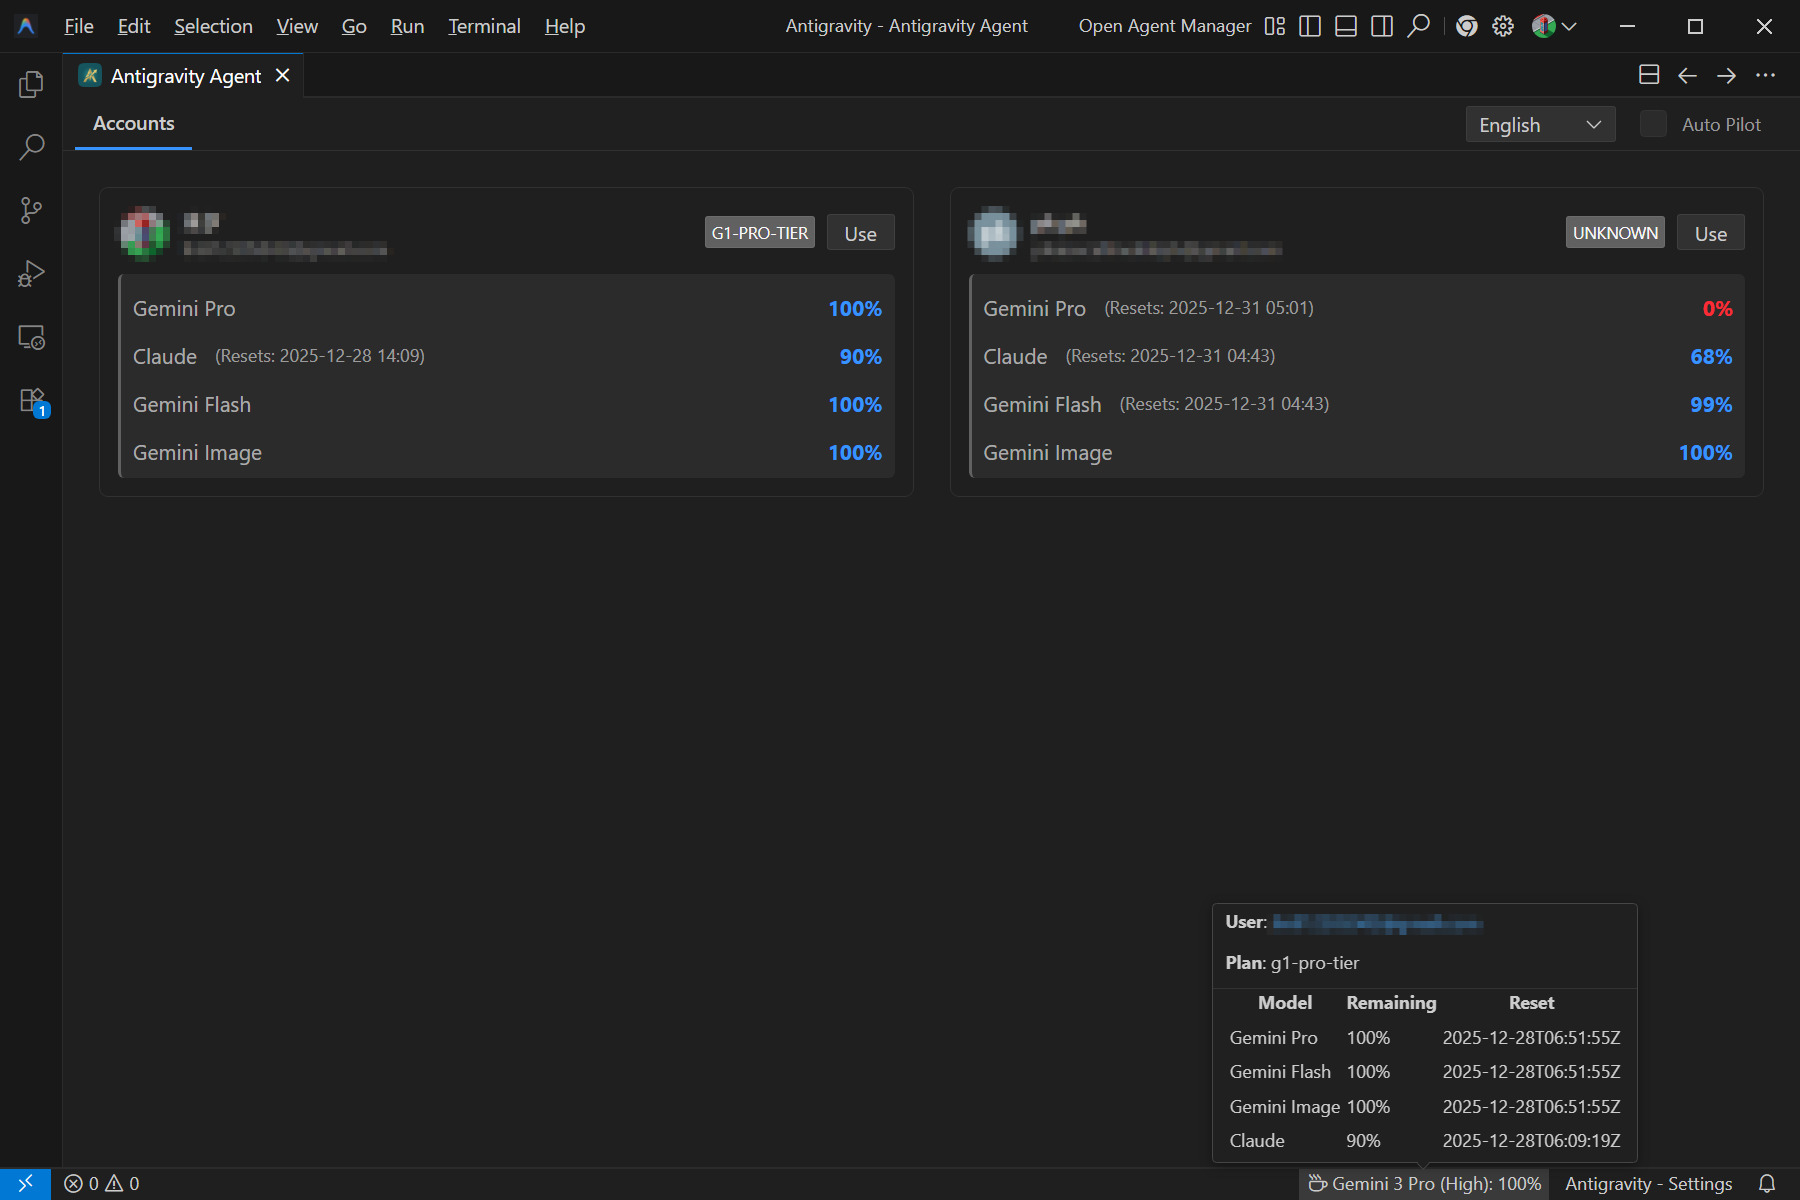The height and width of the screenshot is (1200, 1800).
Task: Open the Explorer view in activity bar
Action: 31,85
